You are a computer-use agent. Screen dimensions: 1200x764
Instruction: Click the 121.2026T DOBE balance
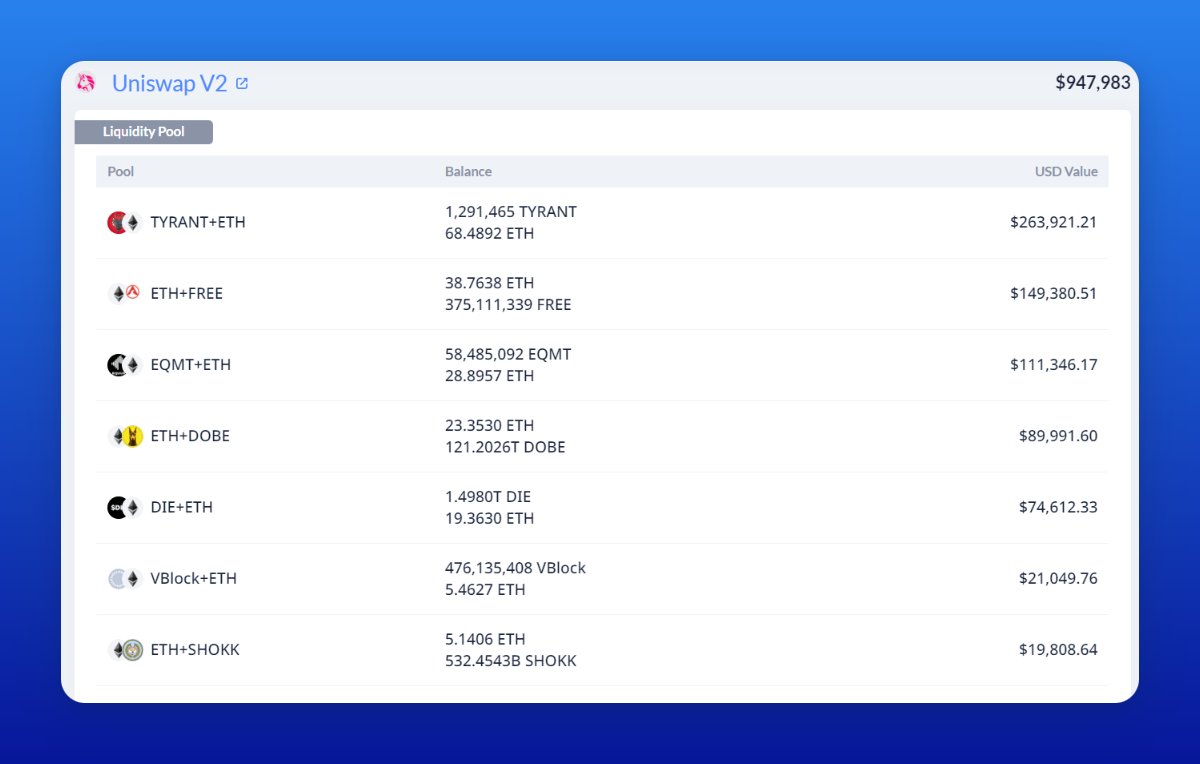click(x=505, y=447)
